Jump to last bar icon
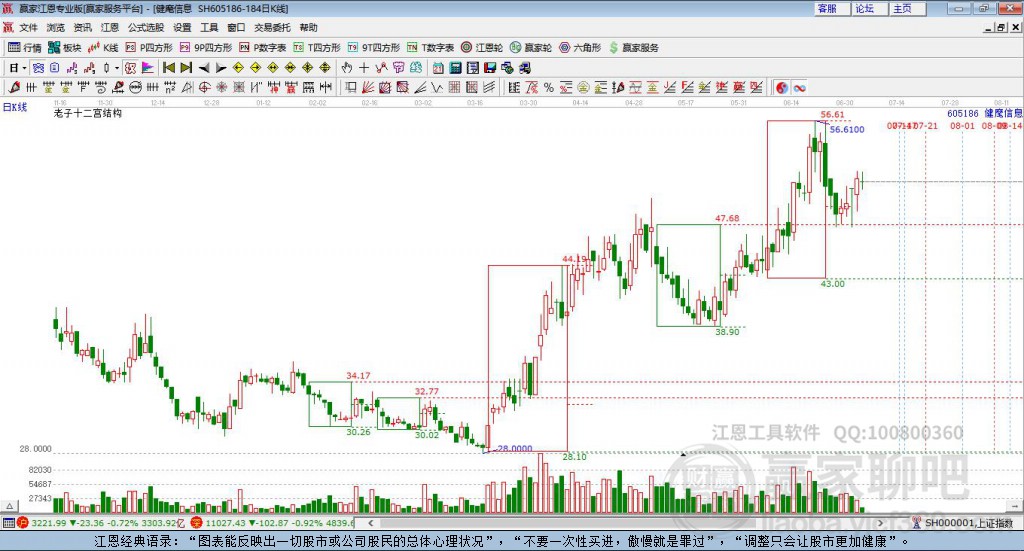The width and height of the screenshot is (1024, 551). pyautogui.click(x=186, y=68)
